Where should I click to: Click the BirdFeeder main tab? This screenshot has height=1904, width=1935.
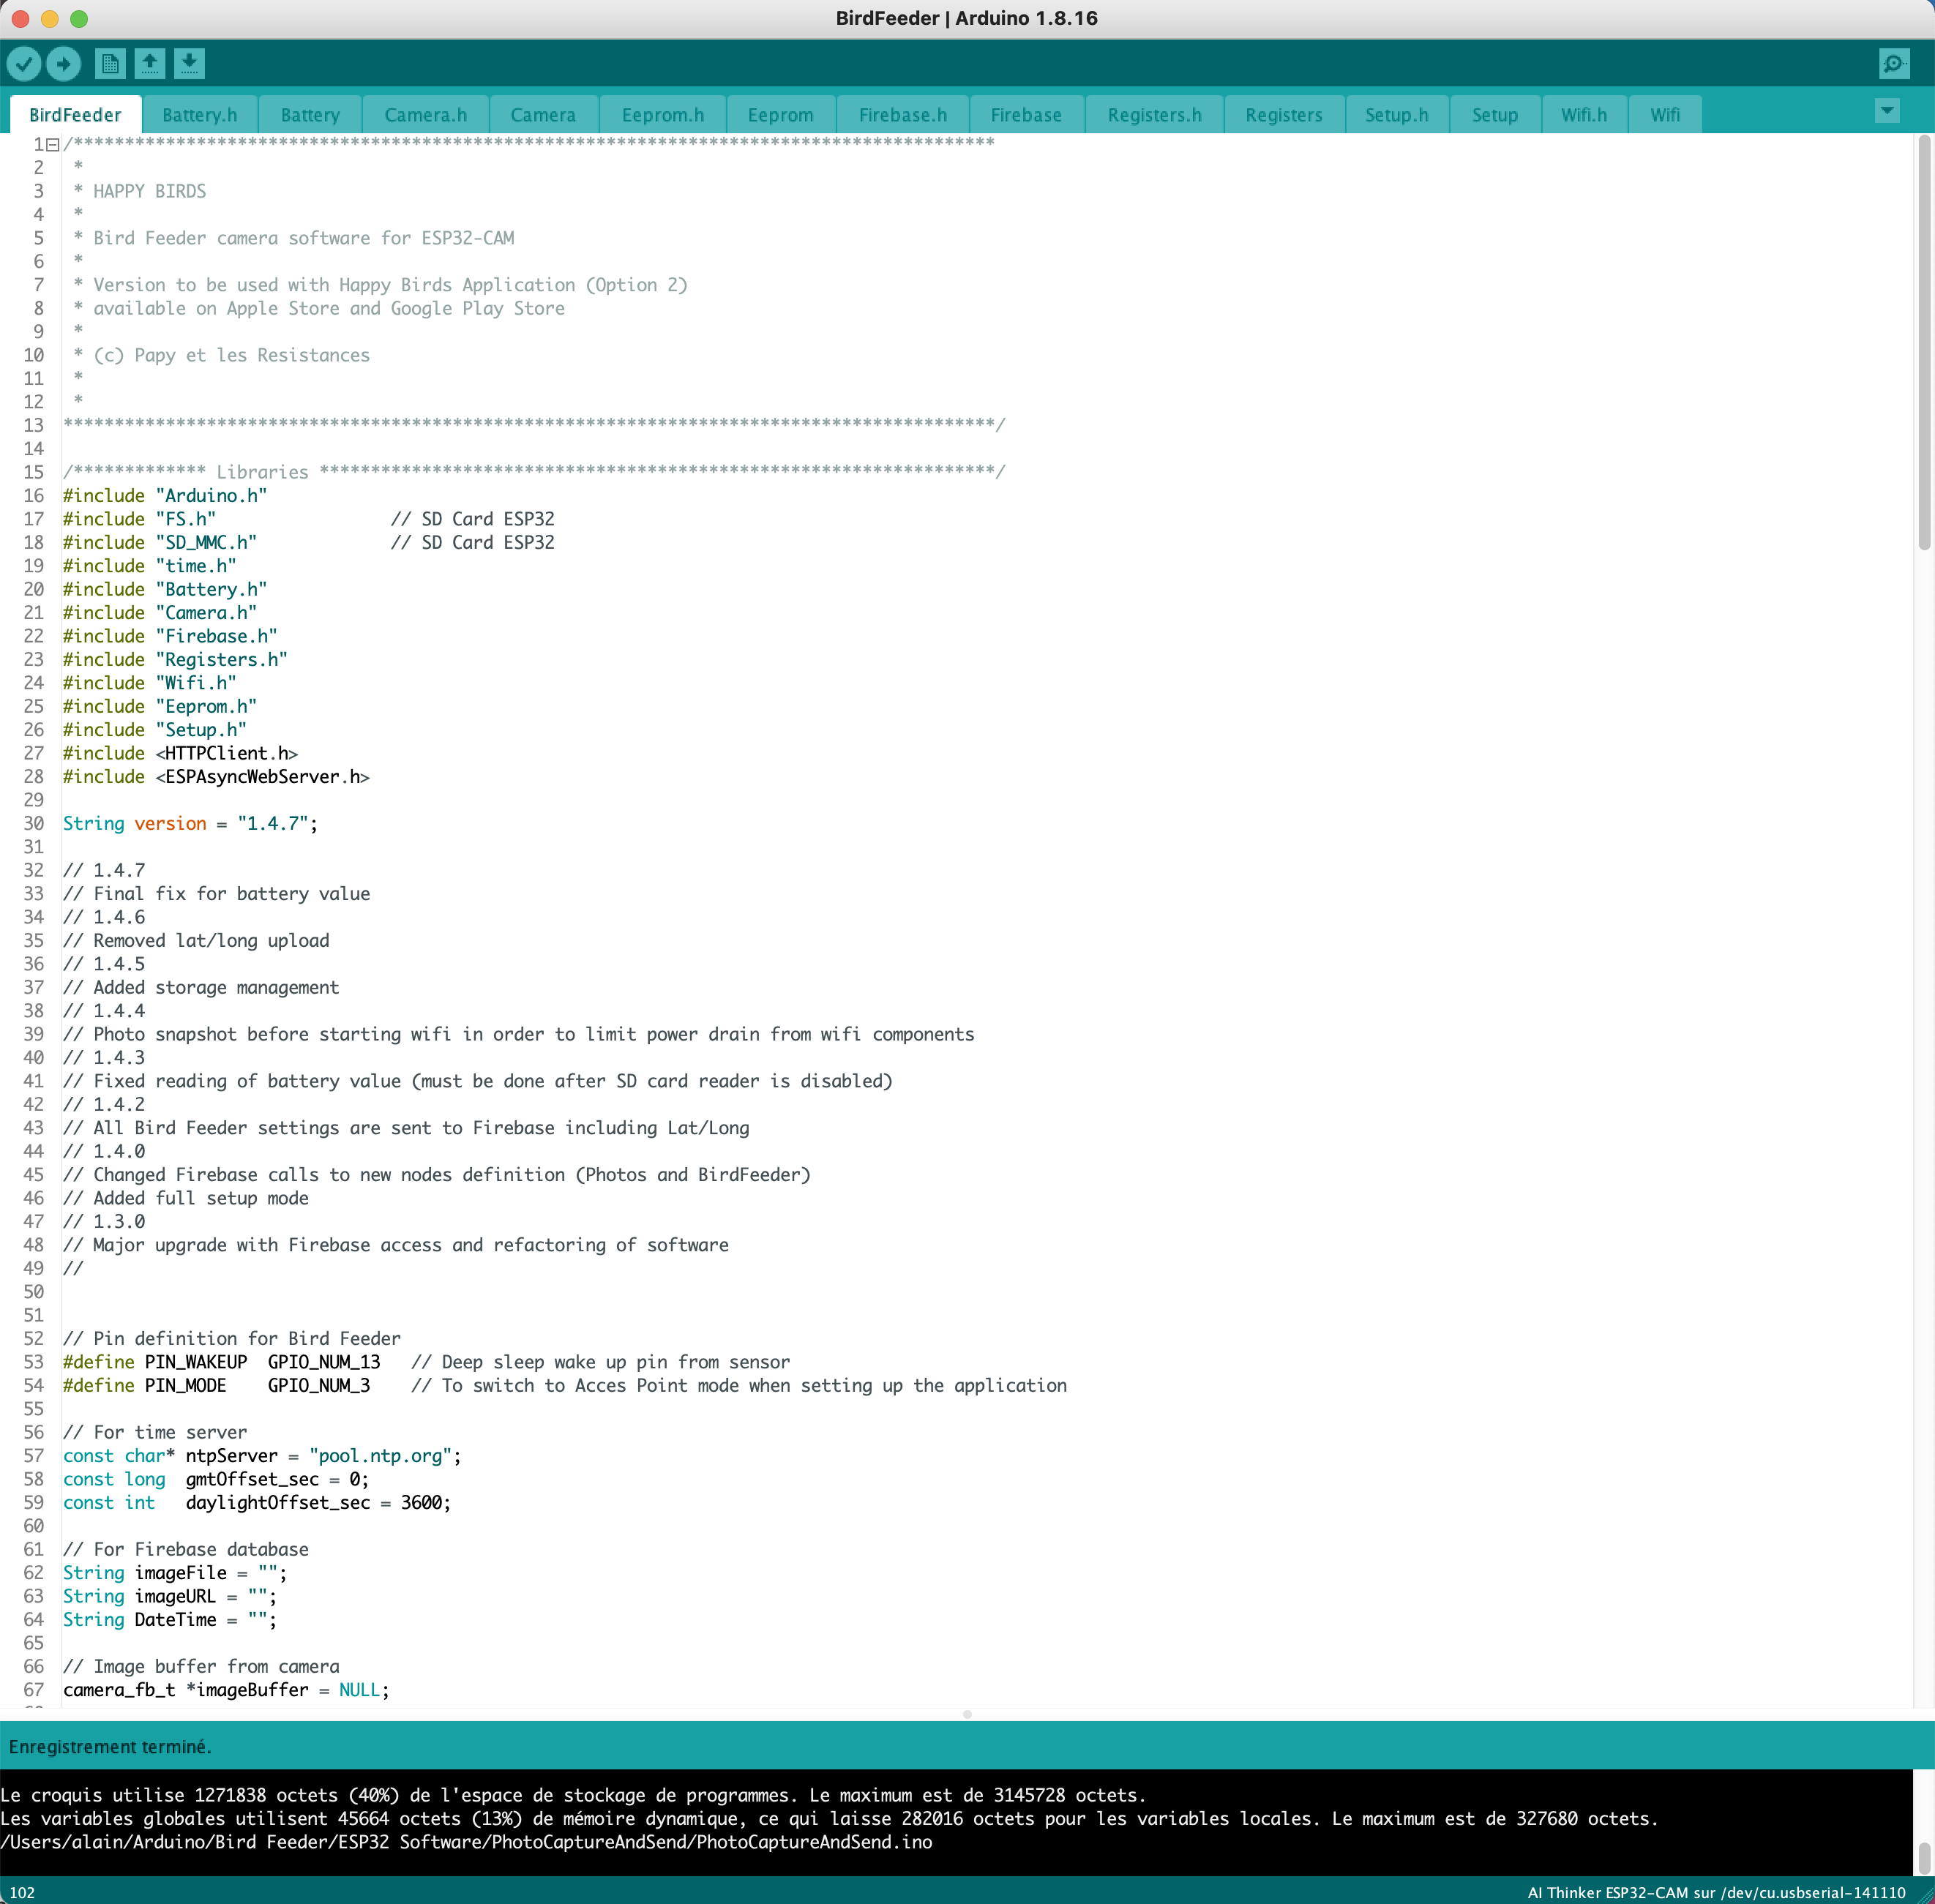[75, 113]
